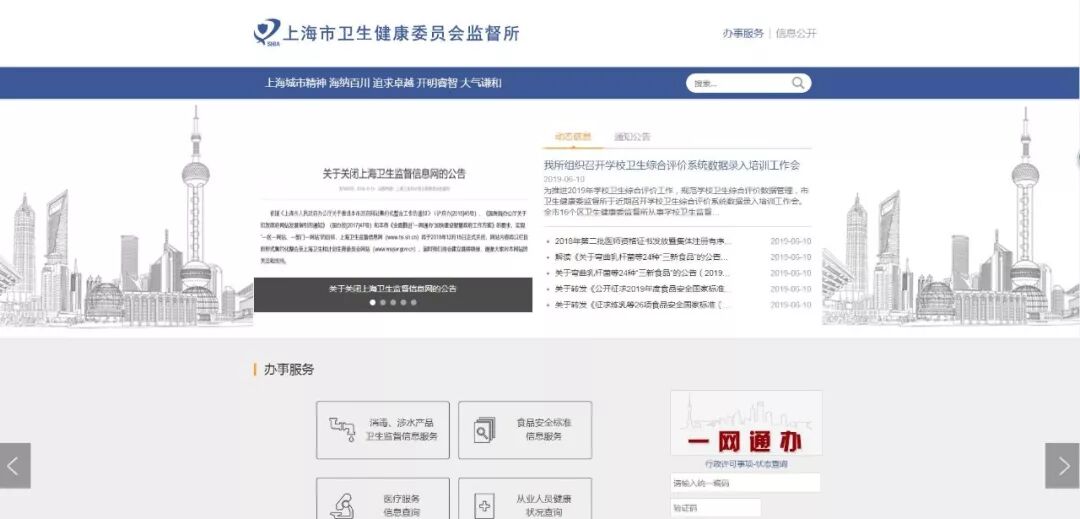
Task: Open 消毒、涉水产品卫生监督信息服务 card
Action: pos(383,430)
